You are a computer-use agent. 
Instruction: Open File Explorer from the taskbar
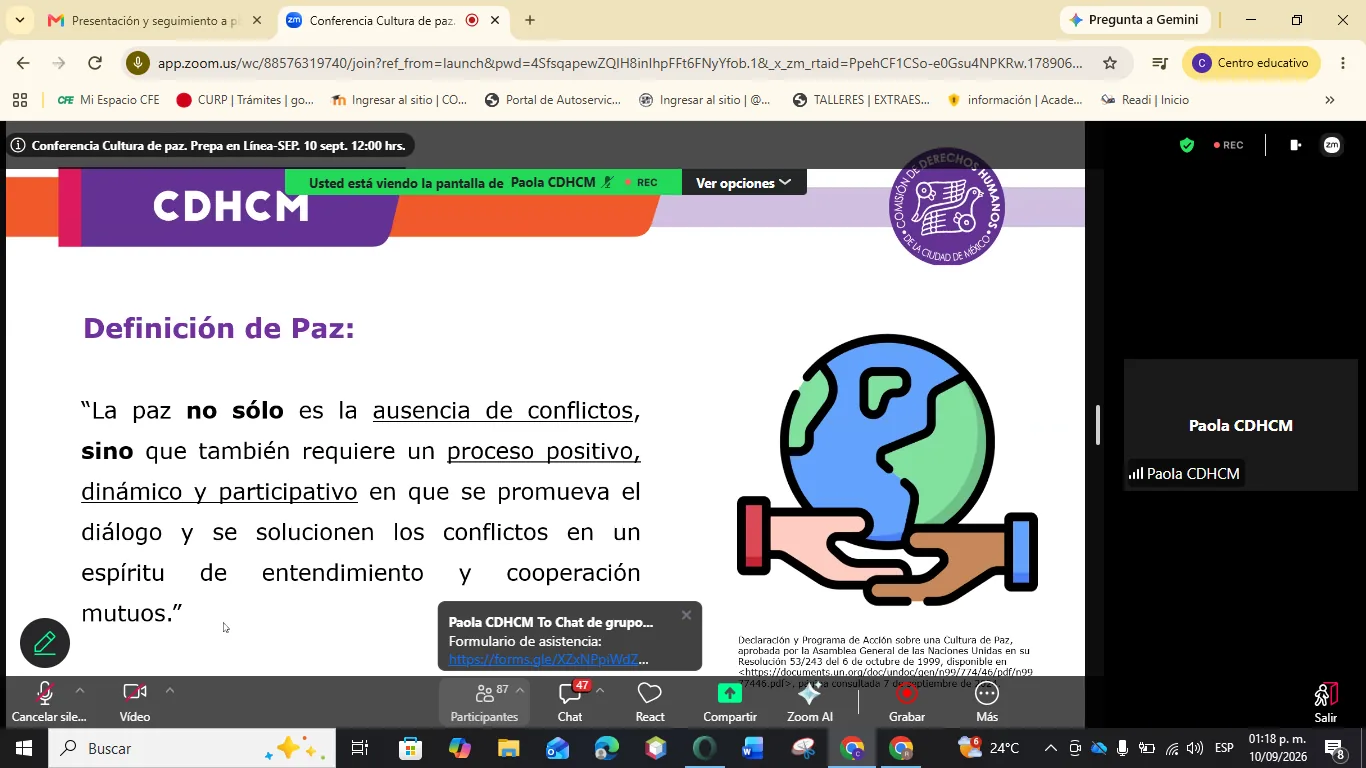click(x=509, y=748)
